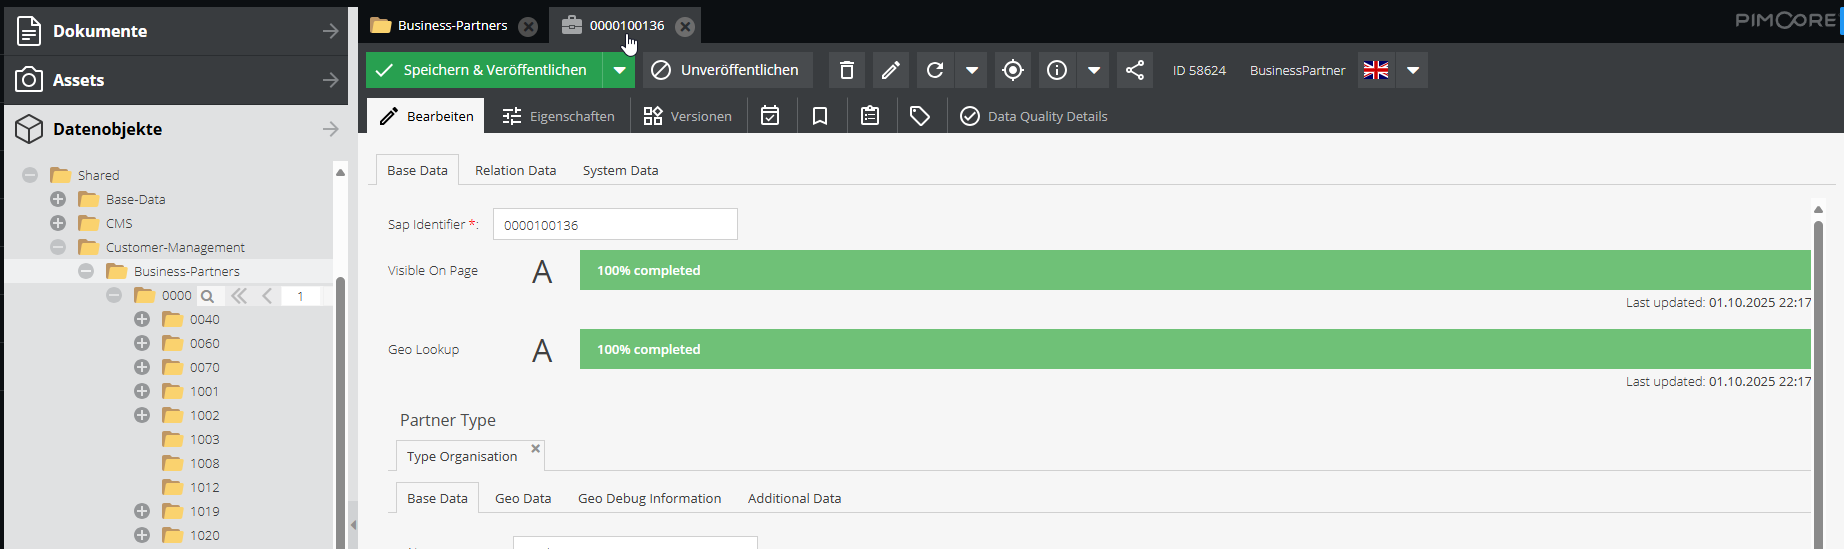The width and height of the screenshot is (1844, 549).
Task: Open the notes clipboard icon tab
Action: (x=870, y=116)
